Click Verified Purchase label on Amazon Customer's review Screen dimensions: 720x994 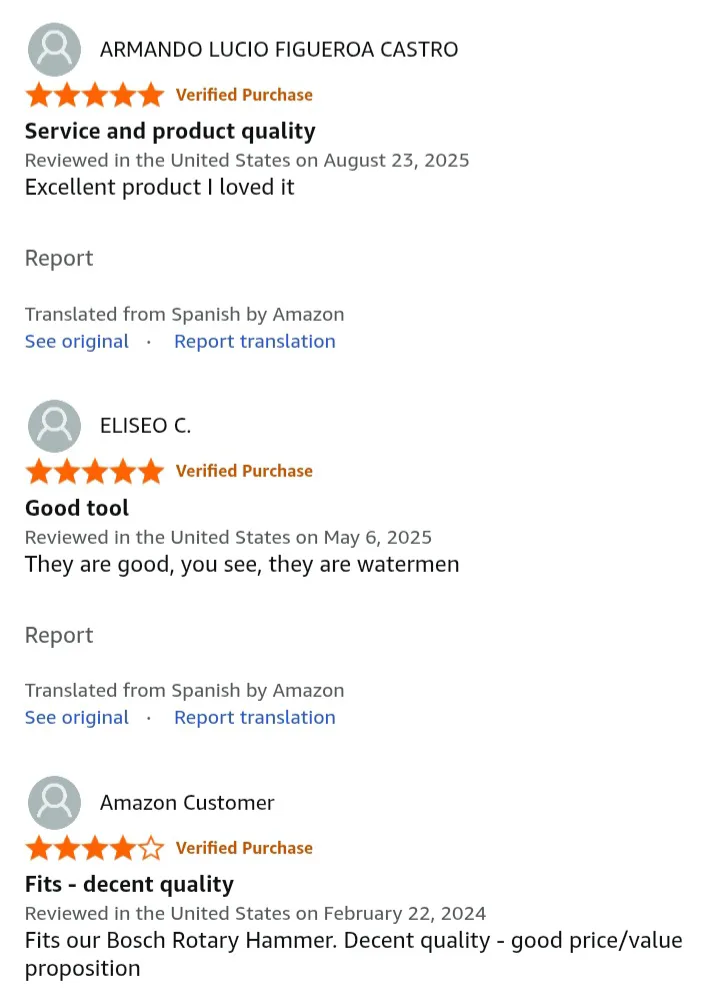pyautogui.click(x=244, y=848)
